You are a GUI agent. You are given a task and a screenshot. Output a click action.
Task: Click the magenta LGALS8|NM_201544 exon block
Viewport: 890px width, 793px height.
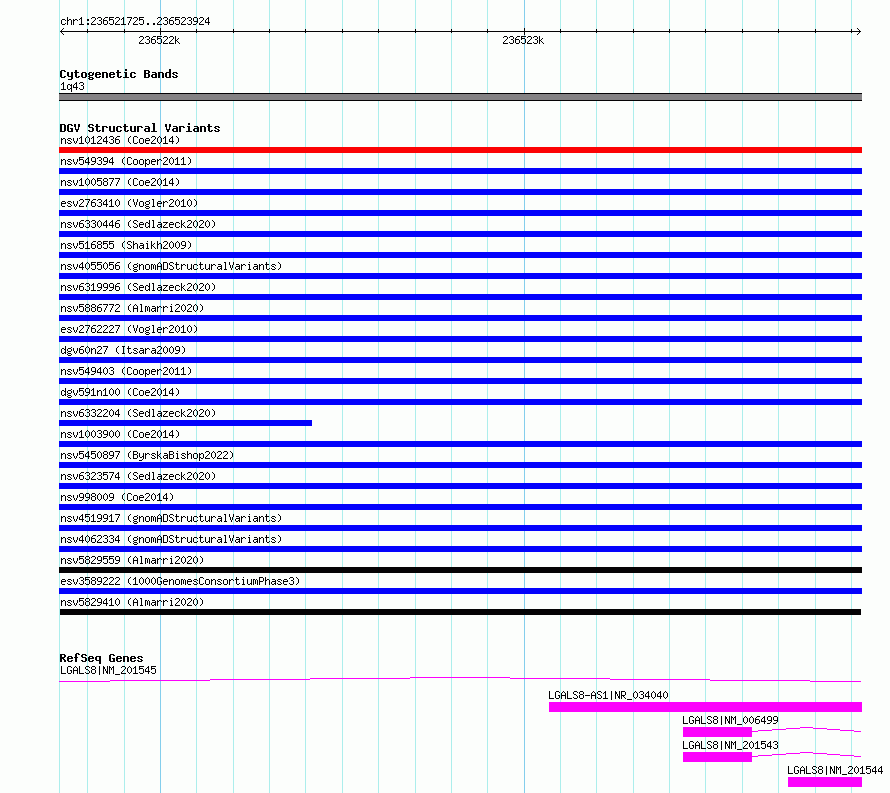pos(825,782)
